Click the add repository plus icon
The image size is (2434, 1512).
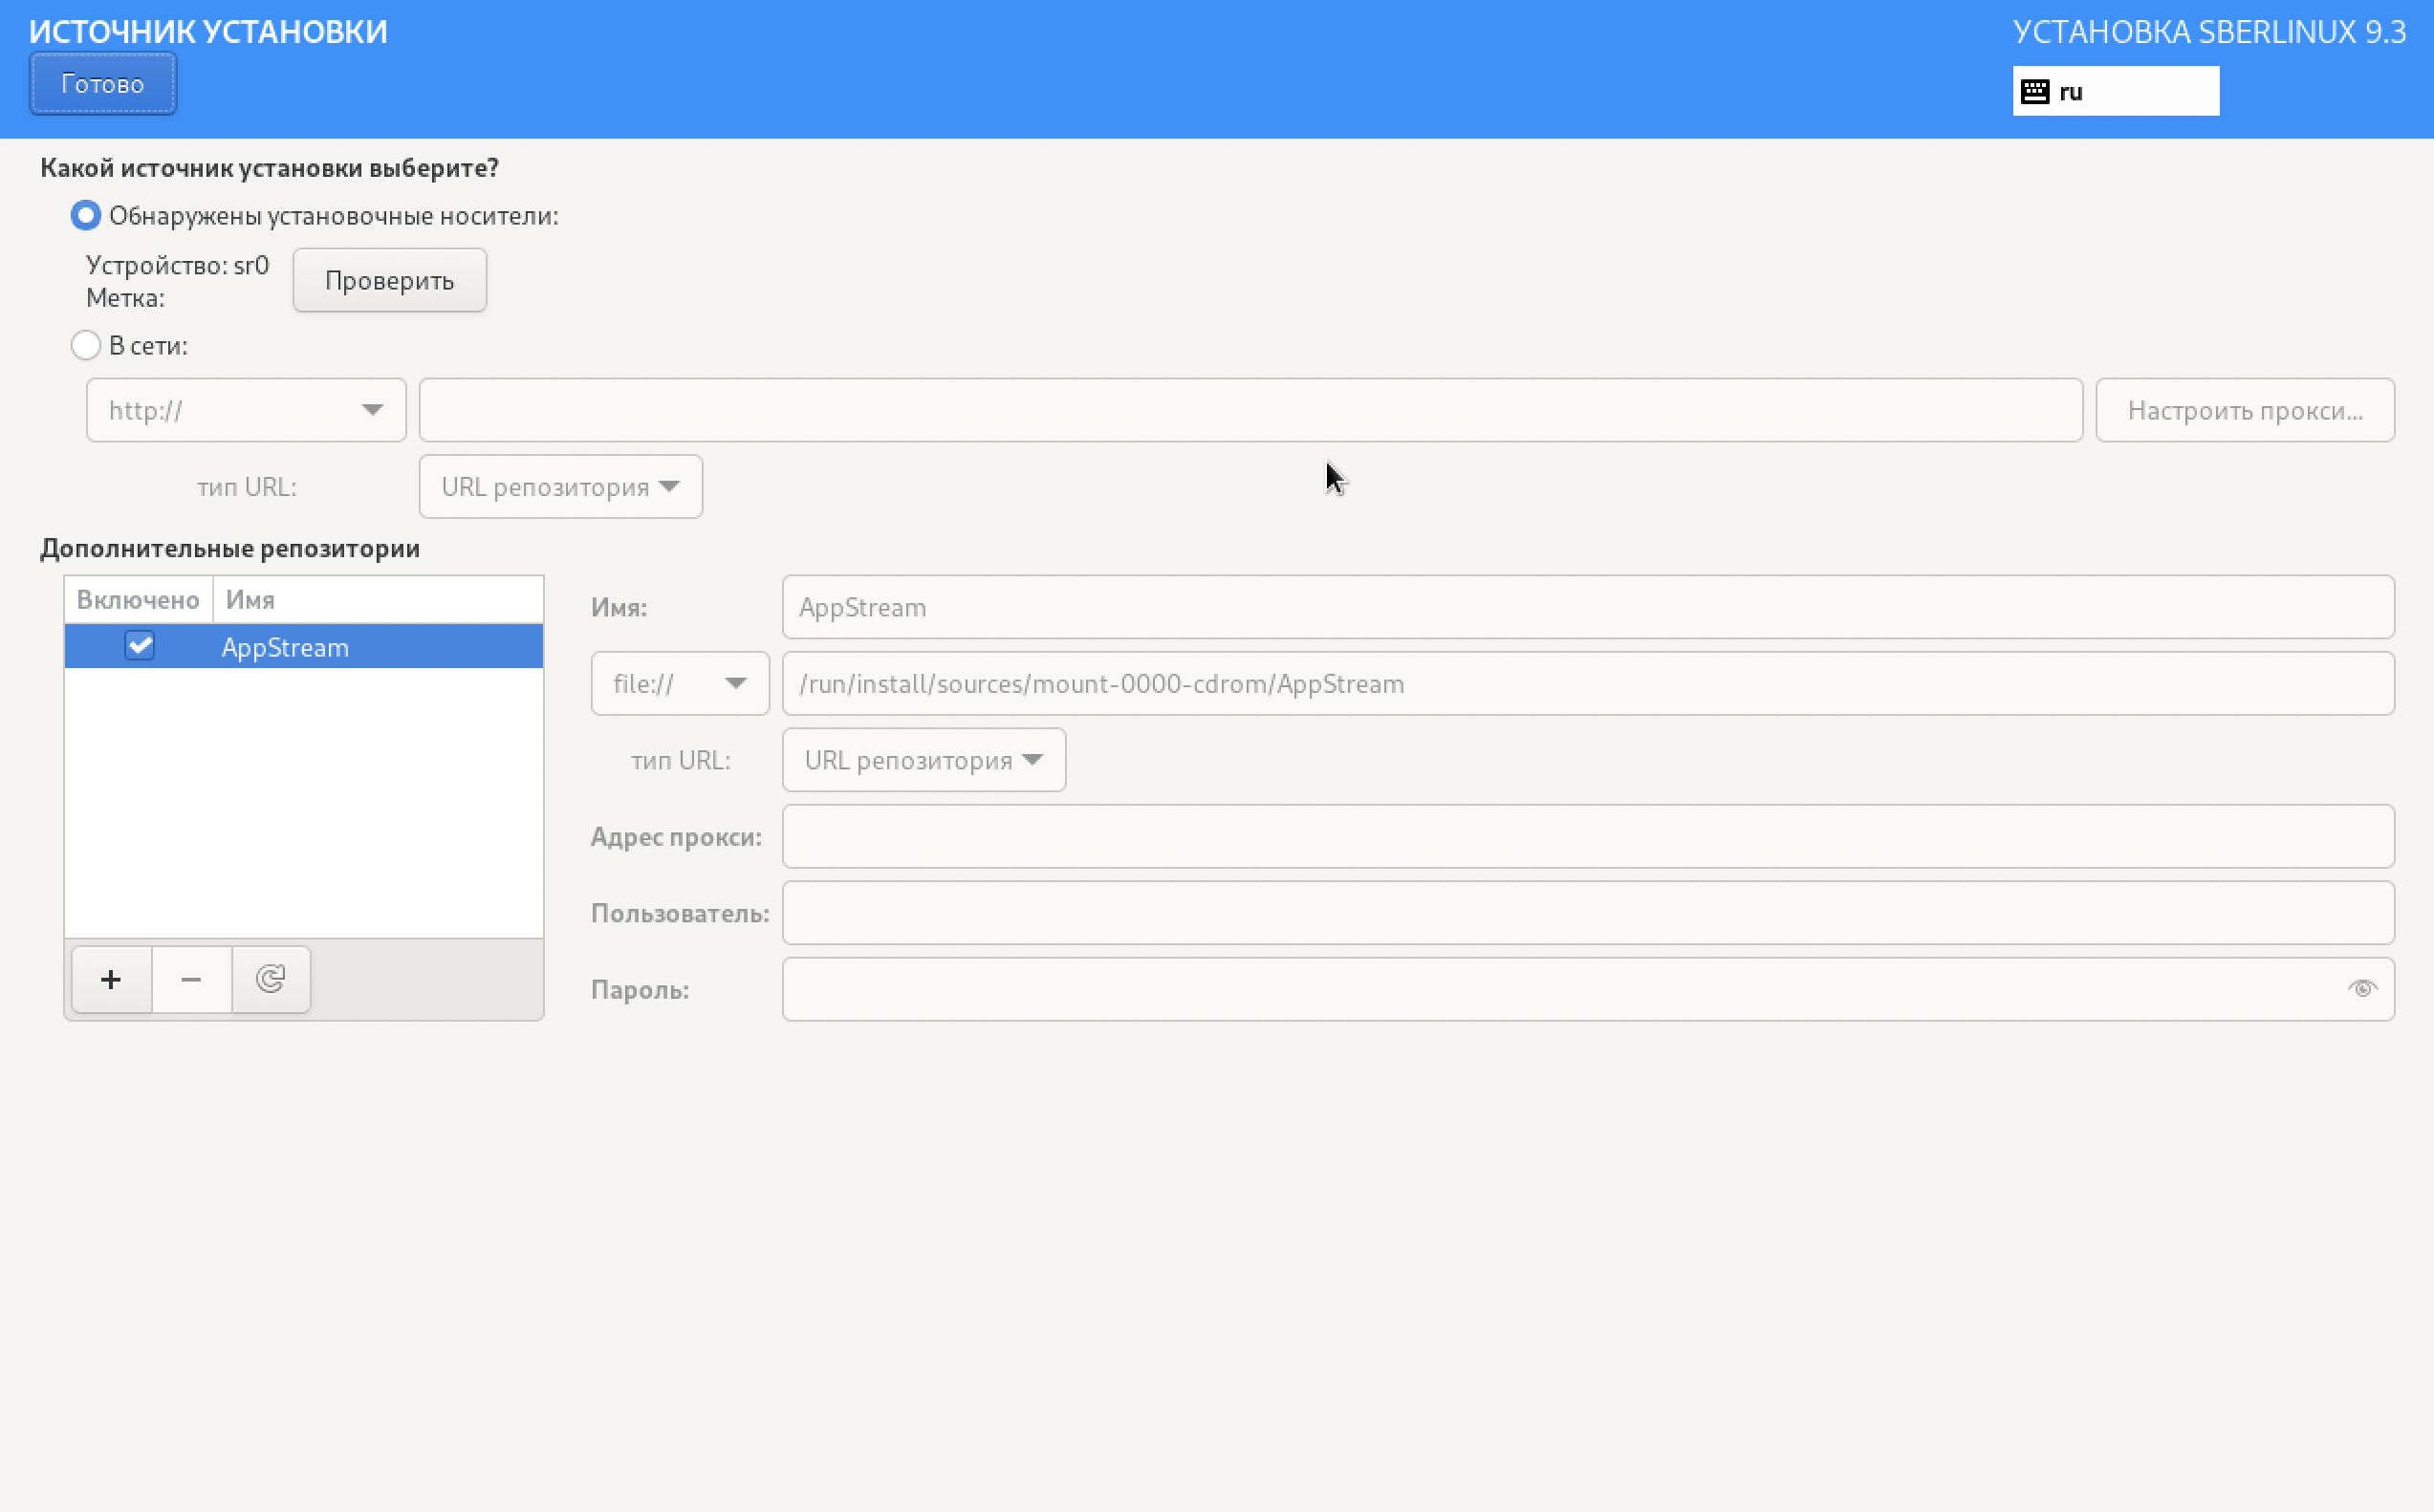coord(111,979)
